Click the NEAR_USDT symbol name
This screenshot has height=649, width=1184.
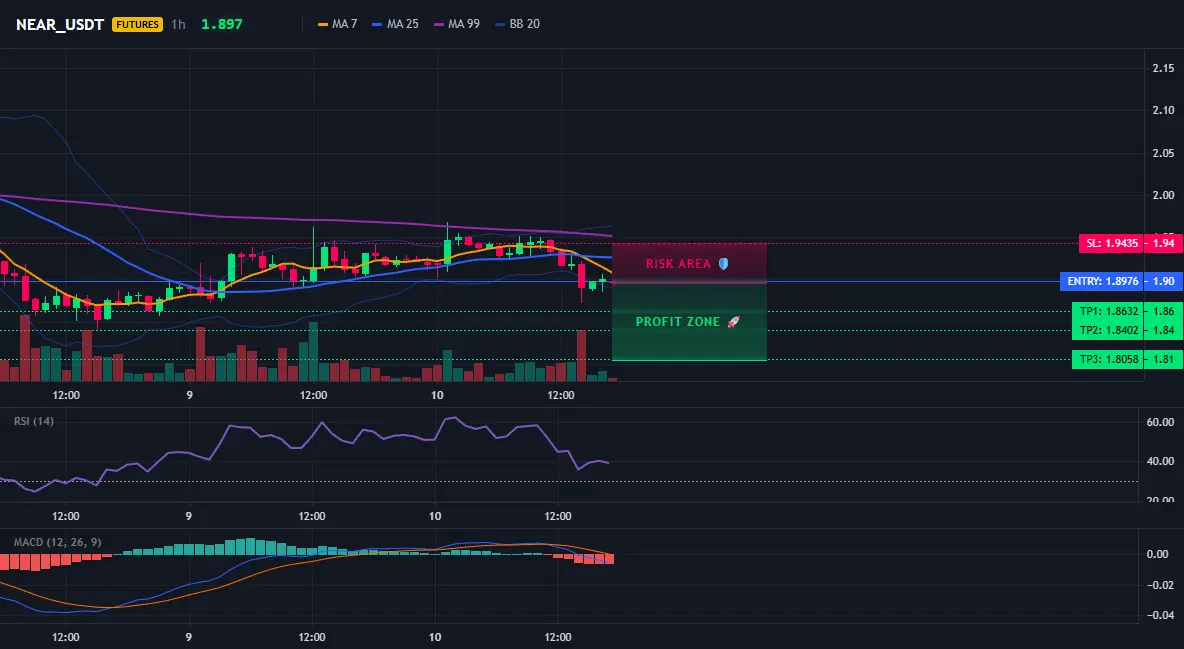pyautogui.click(x=60, y=24)
